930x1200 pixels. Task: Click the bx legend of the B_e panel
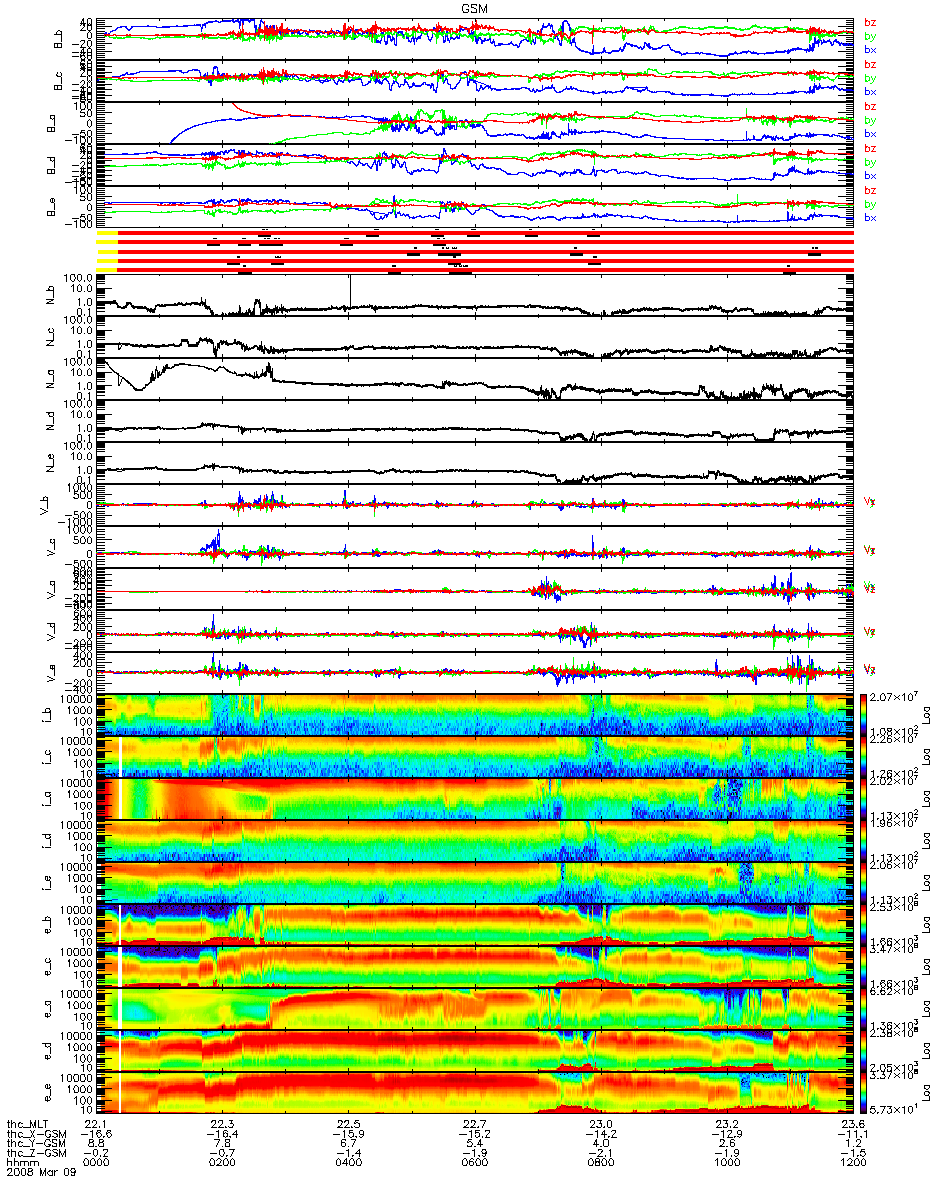coord(870,217)
